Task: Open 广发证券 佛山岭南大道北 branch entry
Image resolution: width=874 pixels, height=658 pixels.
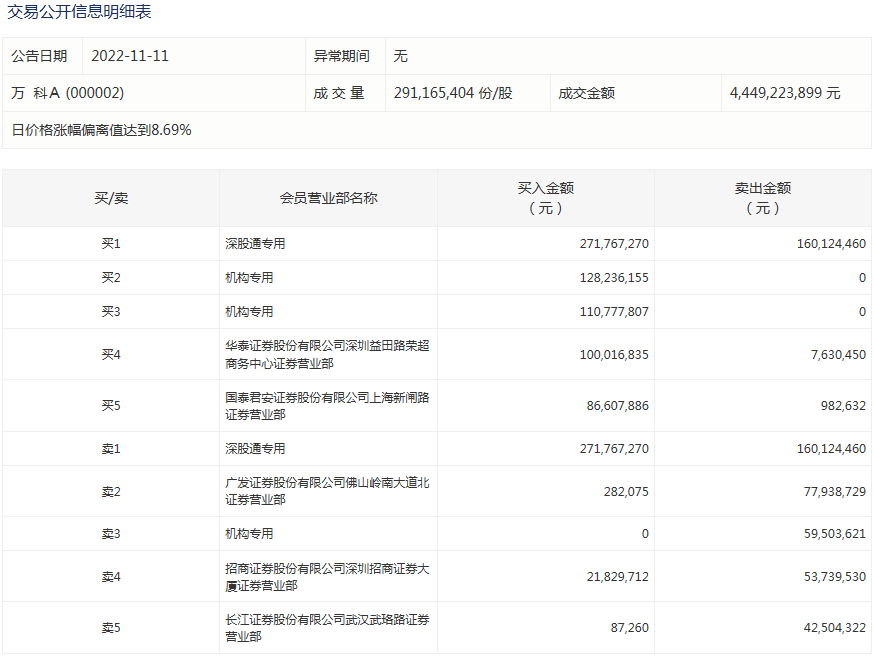Action: point(327,491)
